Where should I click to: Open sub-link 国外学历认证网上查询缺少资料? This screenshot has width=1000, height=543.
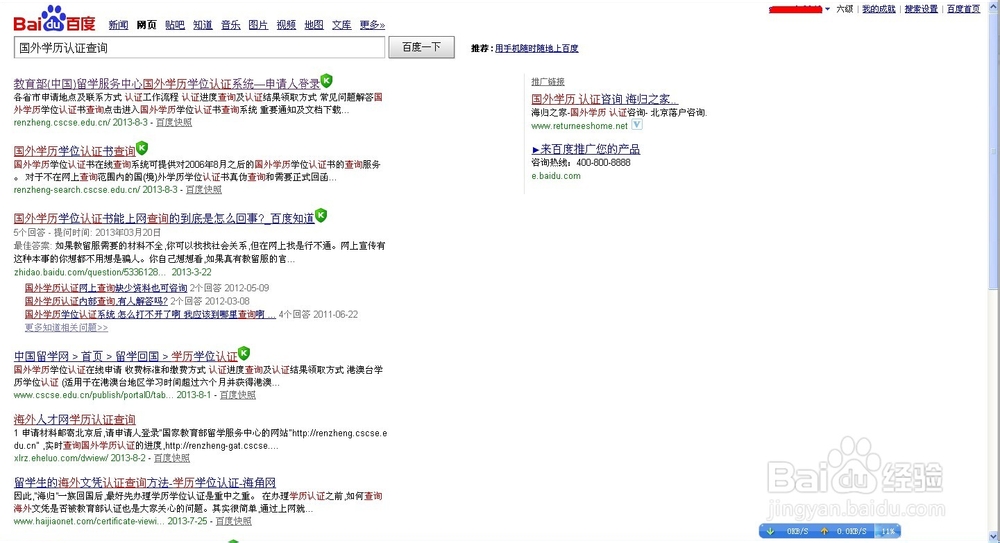[106, 288]
